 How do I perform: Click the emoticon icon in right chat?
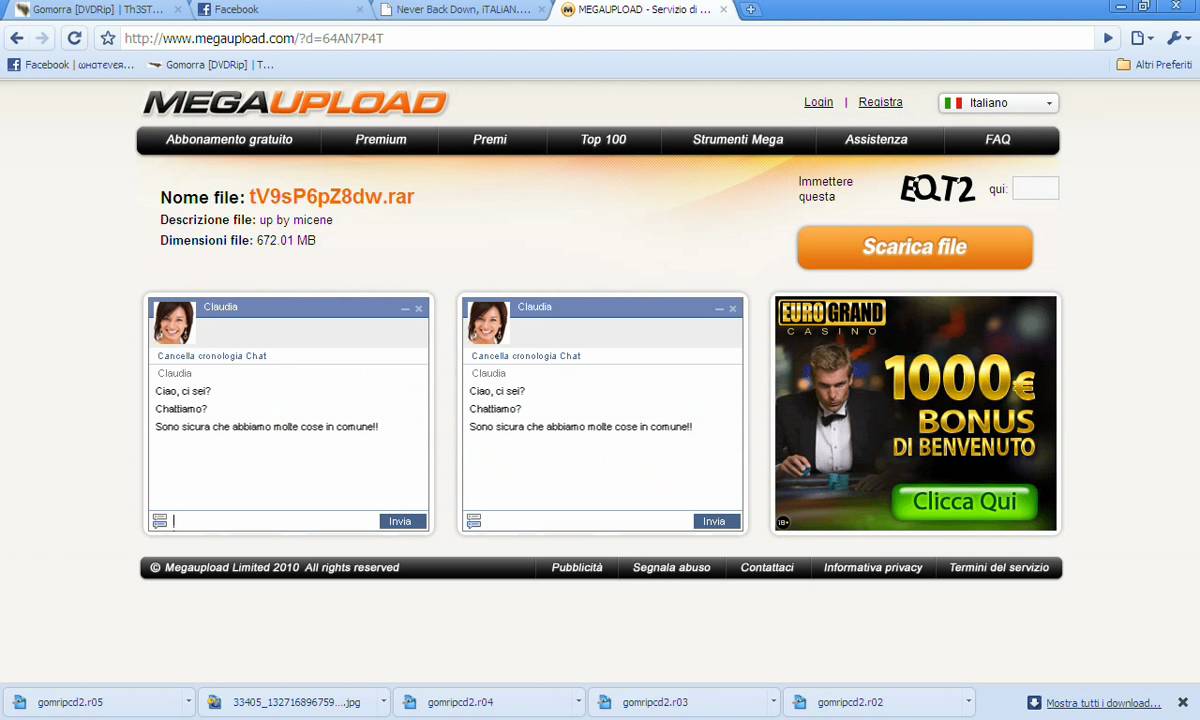(474, 521)
